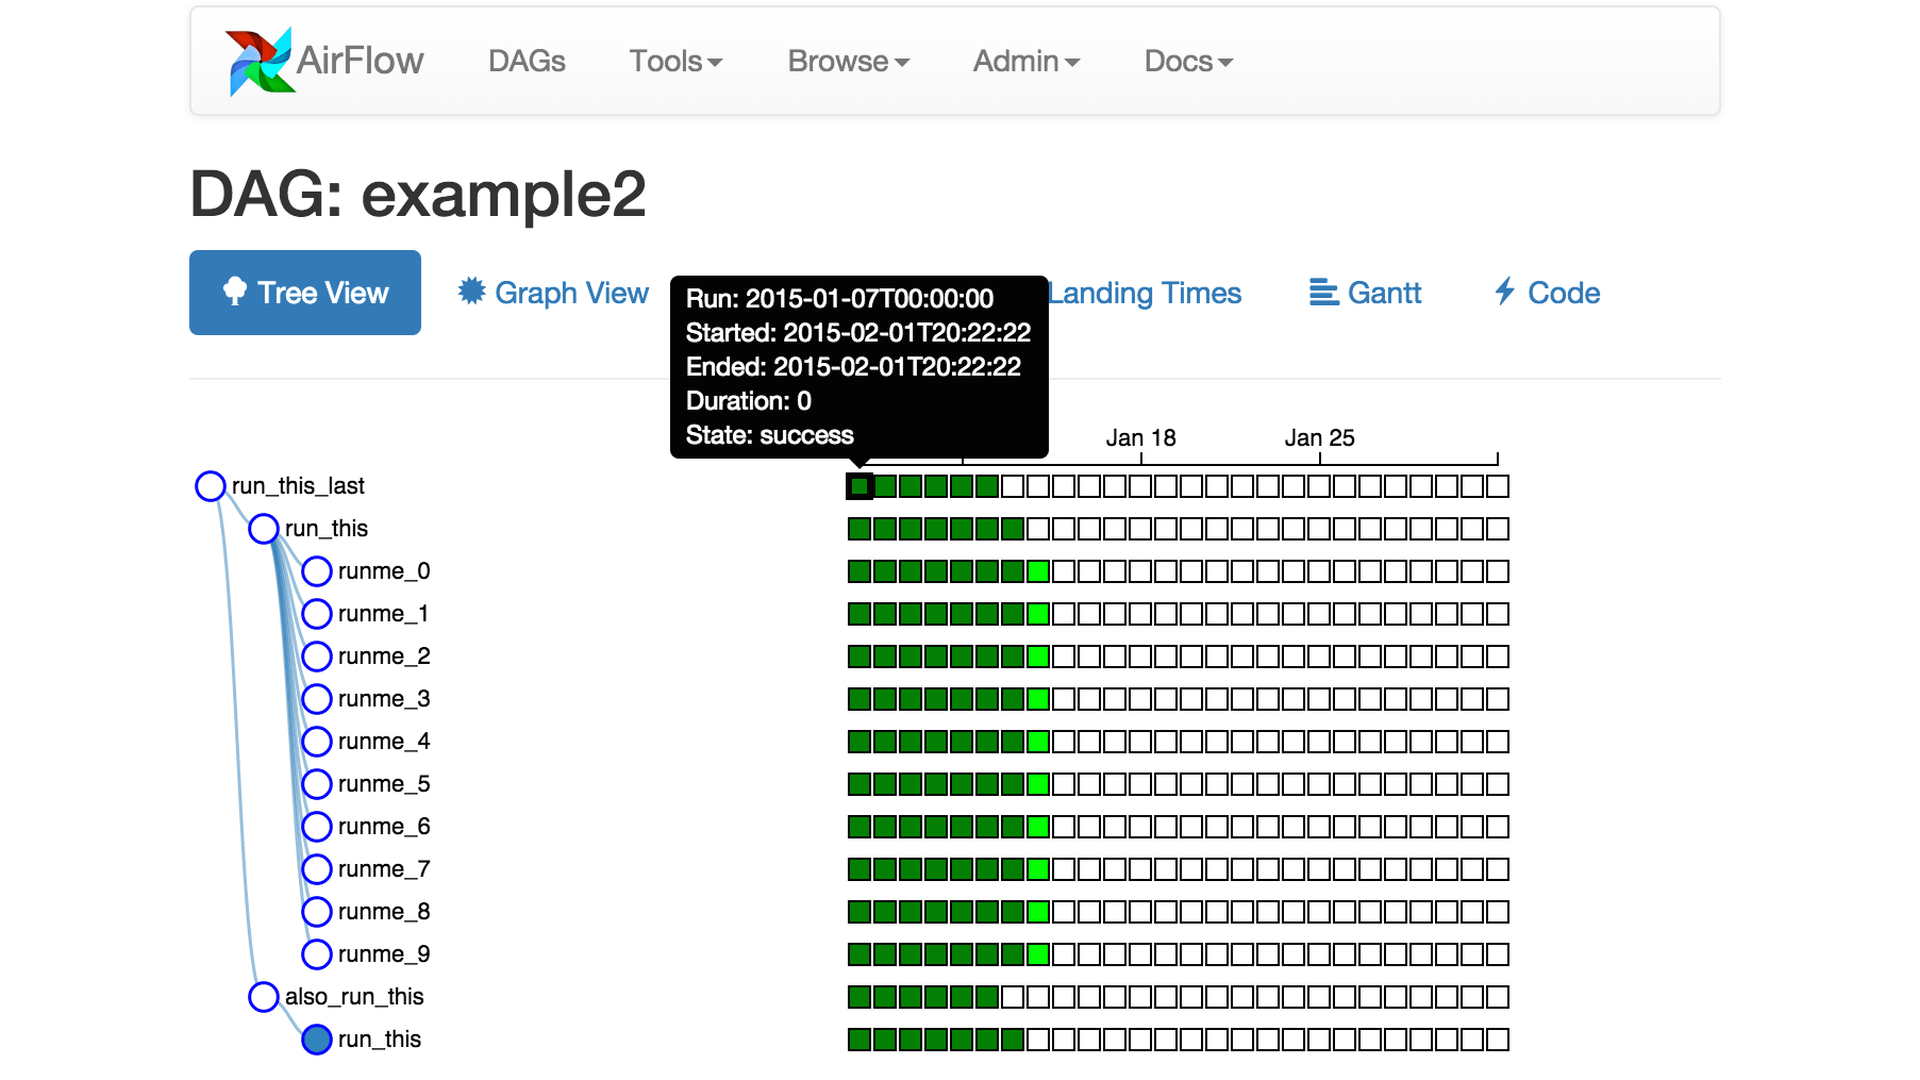Click the last empty square in bottom run_this row

pos(1497,1039)
